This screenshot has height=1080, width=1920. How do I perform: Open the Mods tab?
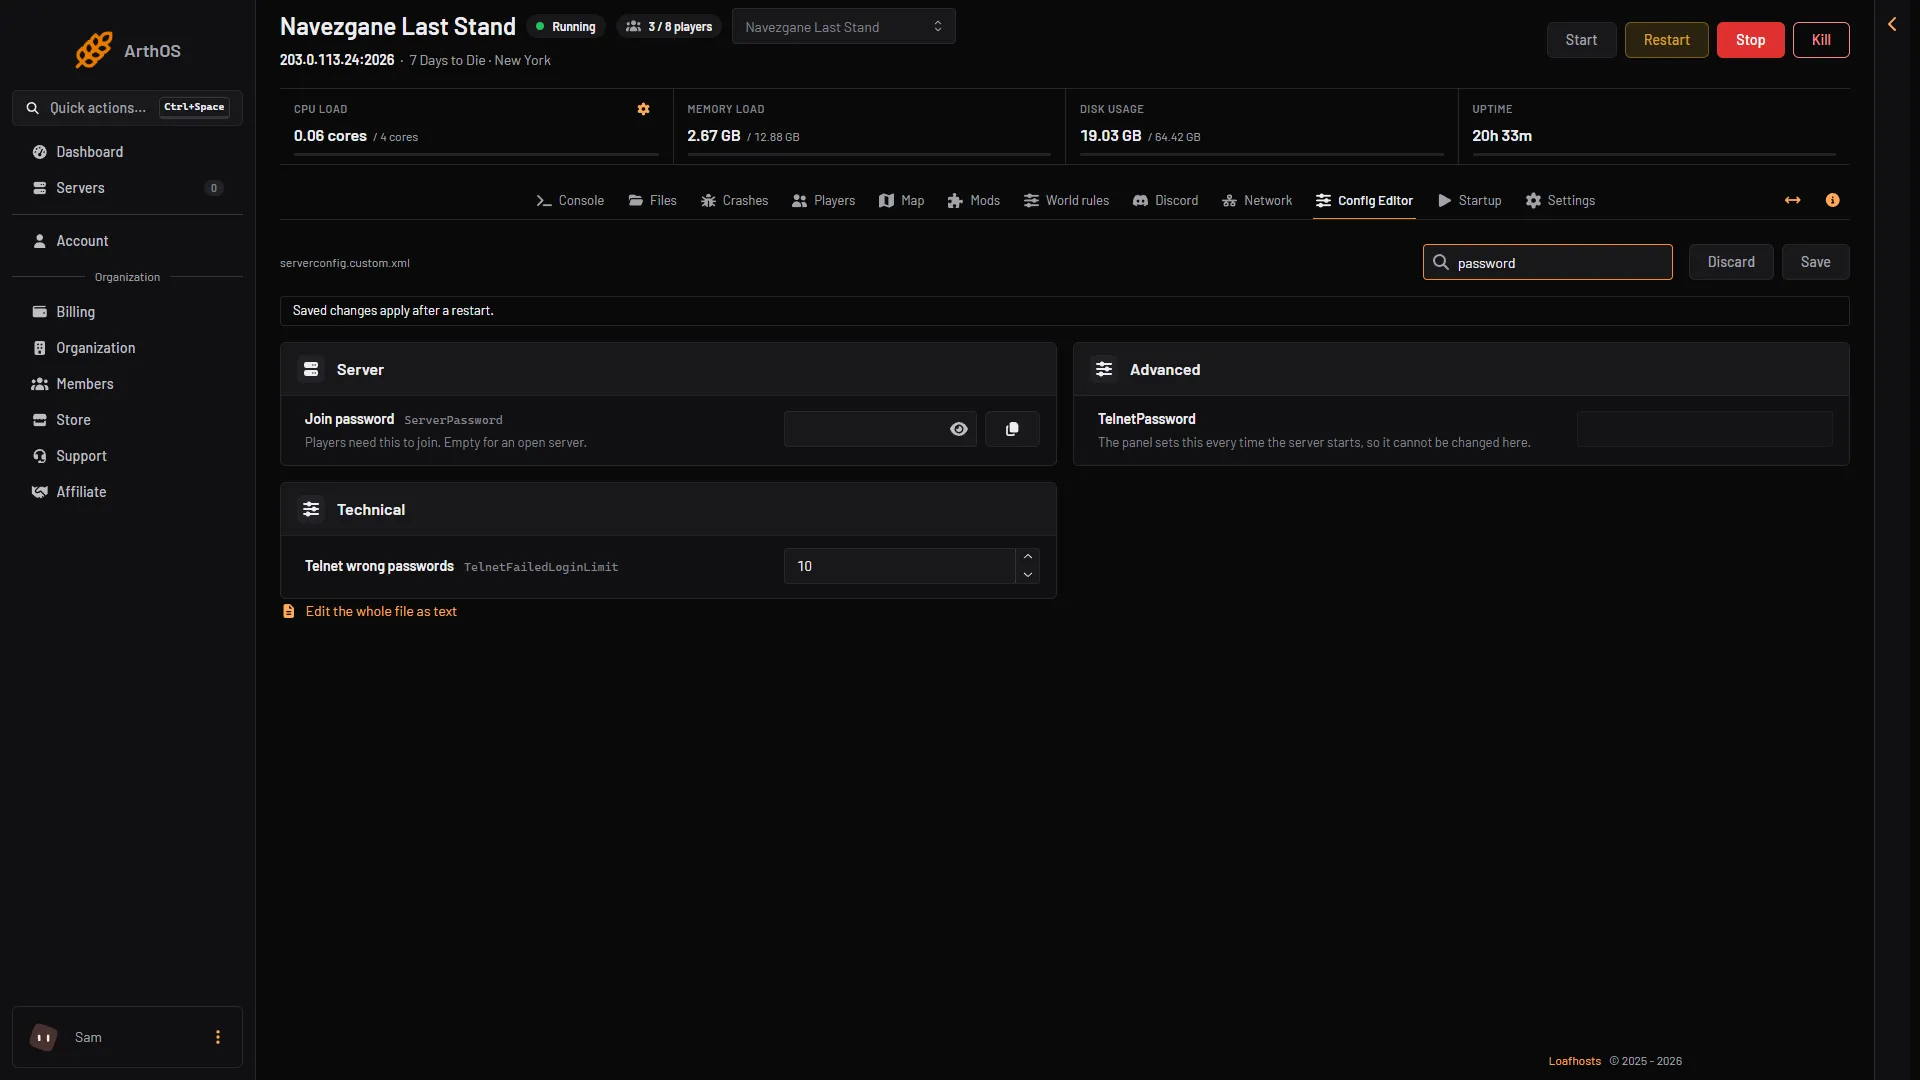(x=973, y=200)
